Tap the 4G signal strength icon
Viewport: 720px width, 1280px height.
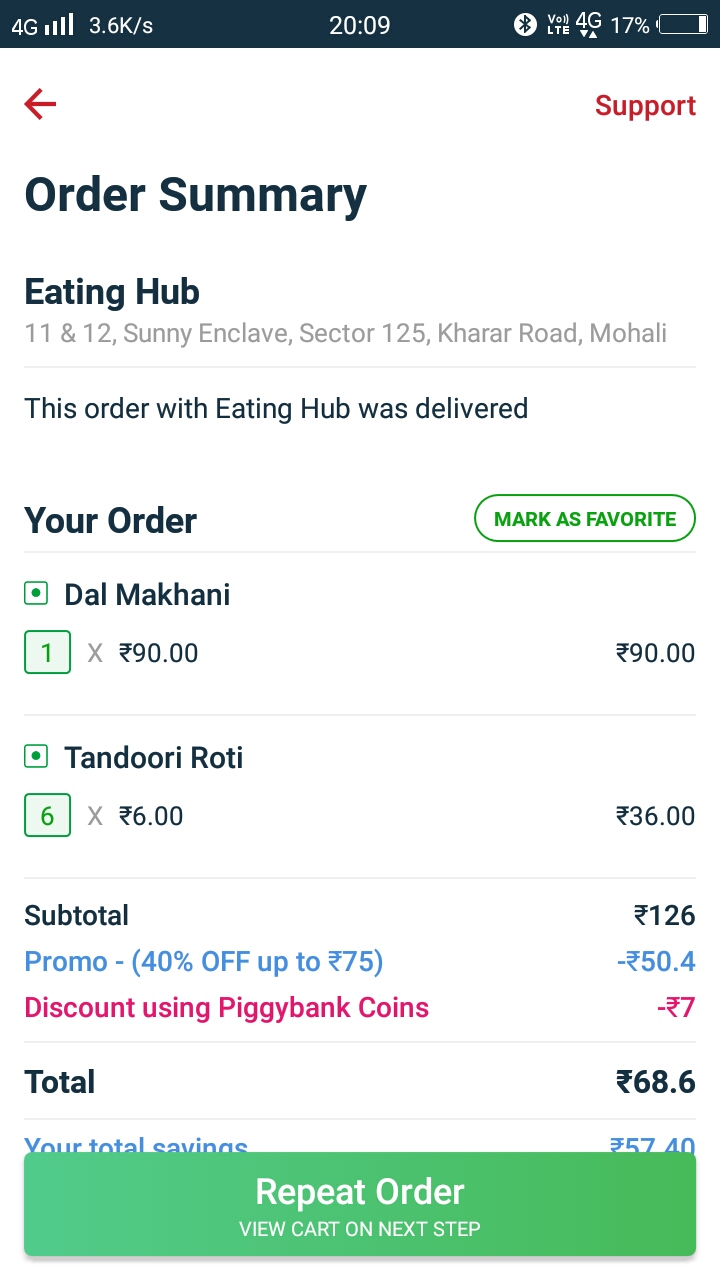click(41, 25)
